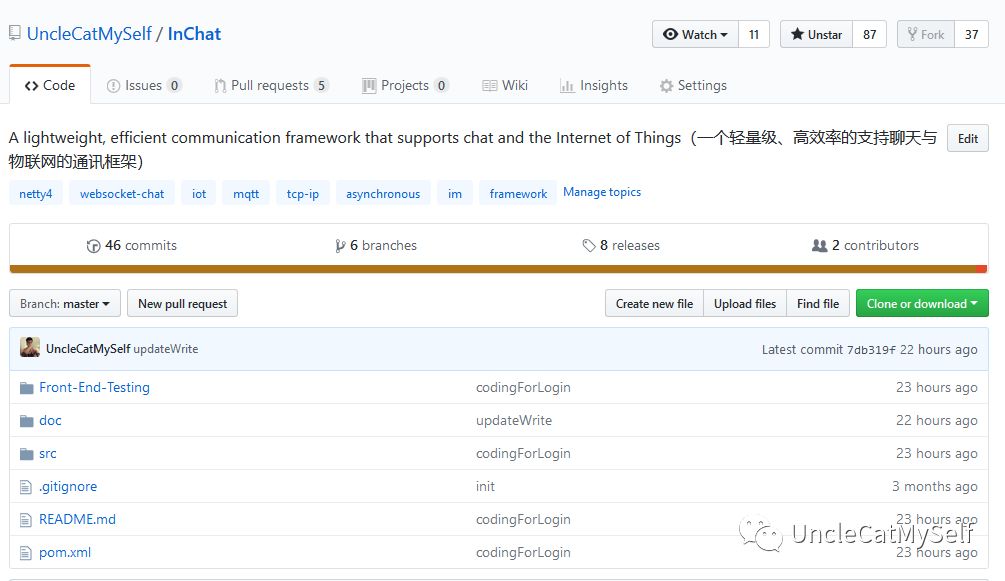Screen dimensions: 1005x581
Task: Open the doc folder
Action: (50, 421)
